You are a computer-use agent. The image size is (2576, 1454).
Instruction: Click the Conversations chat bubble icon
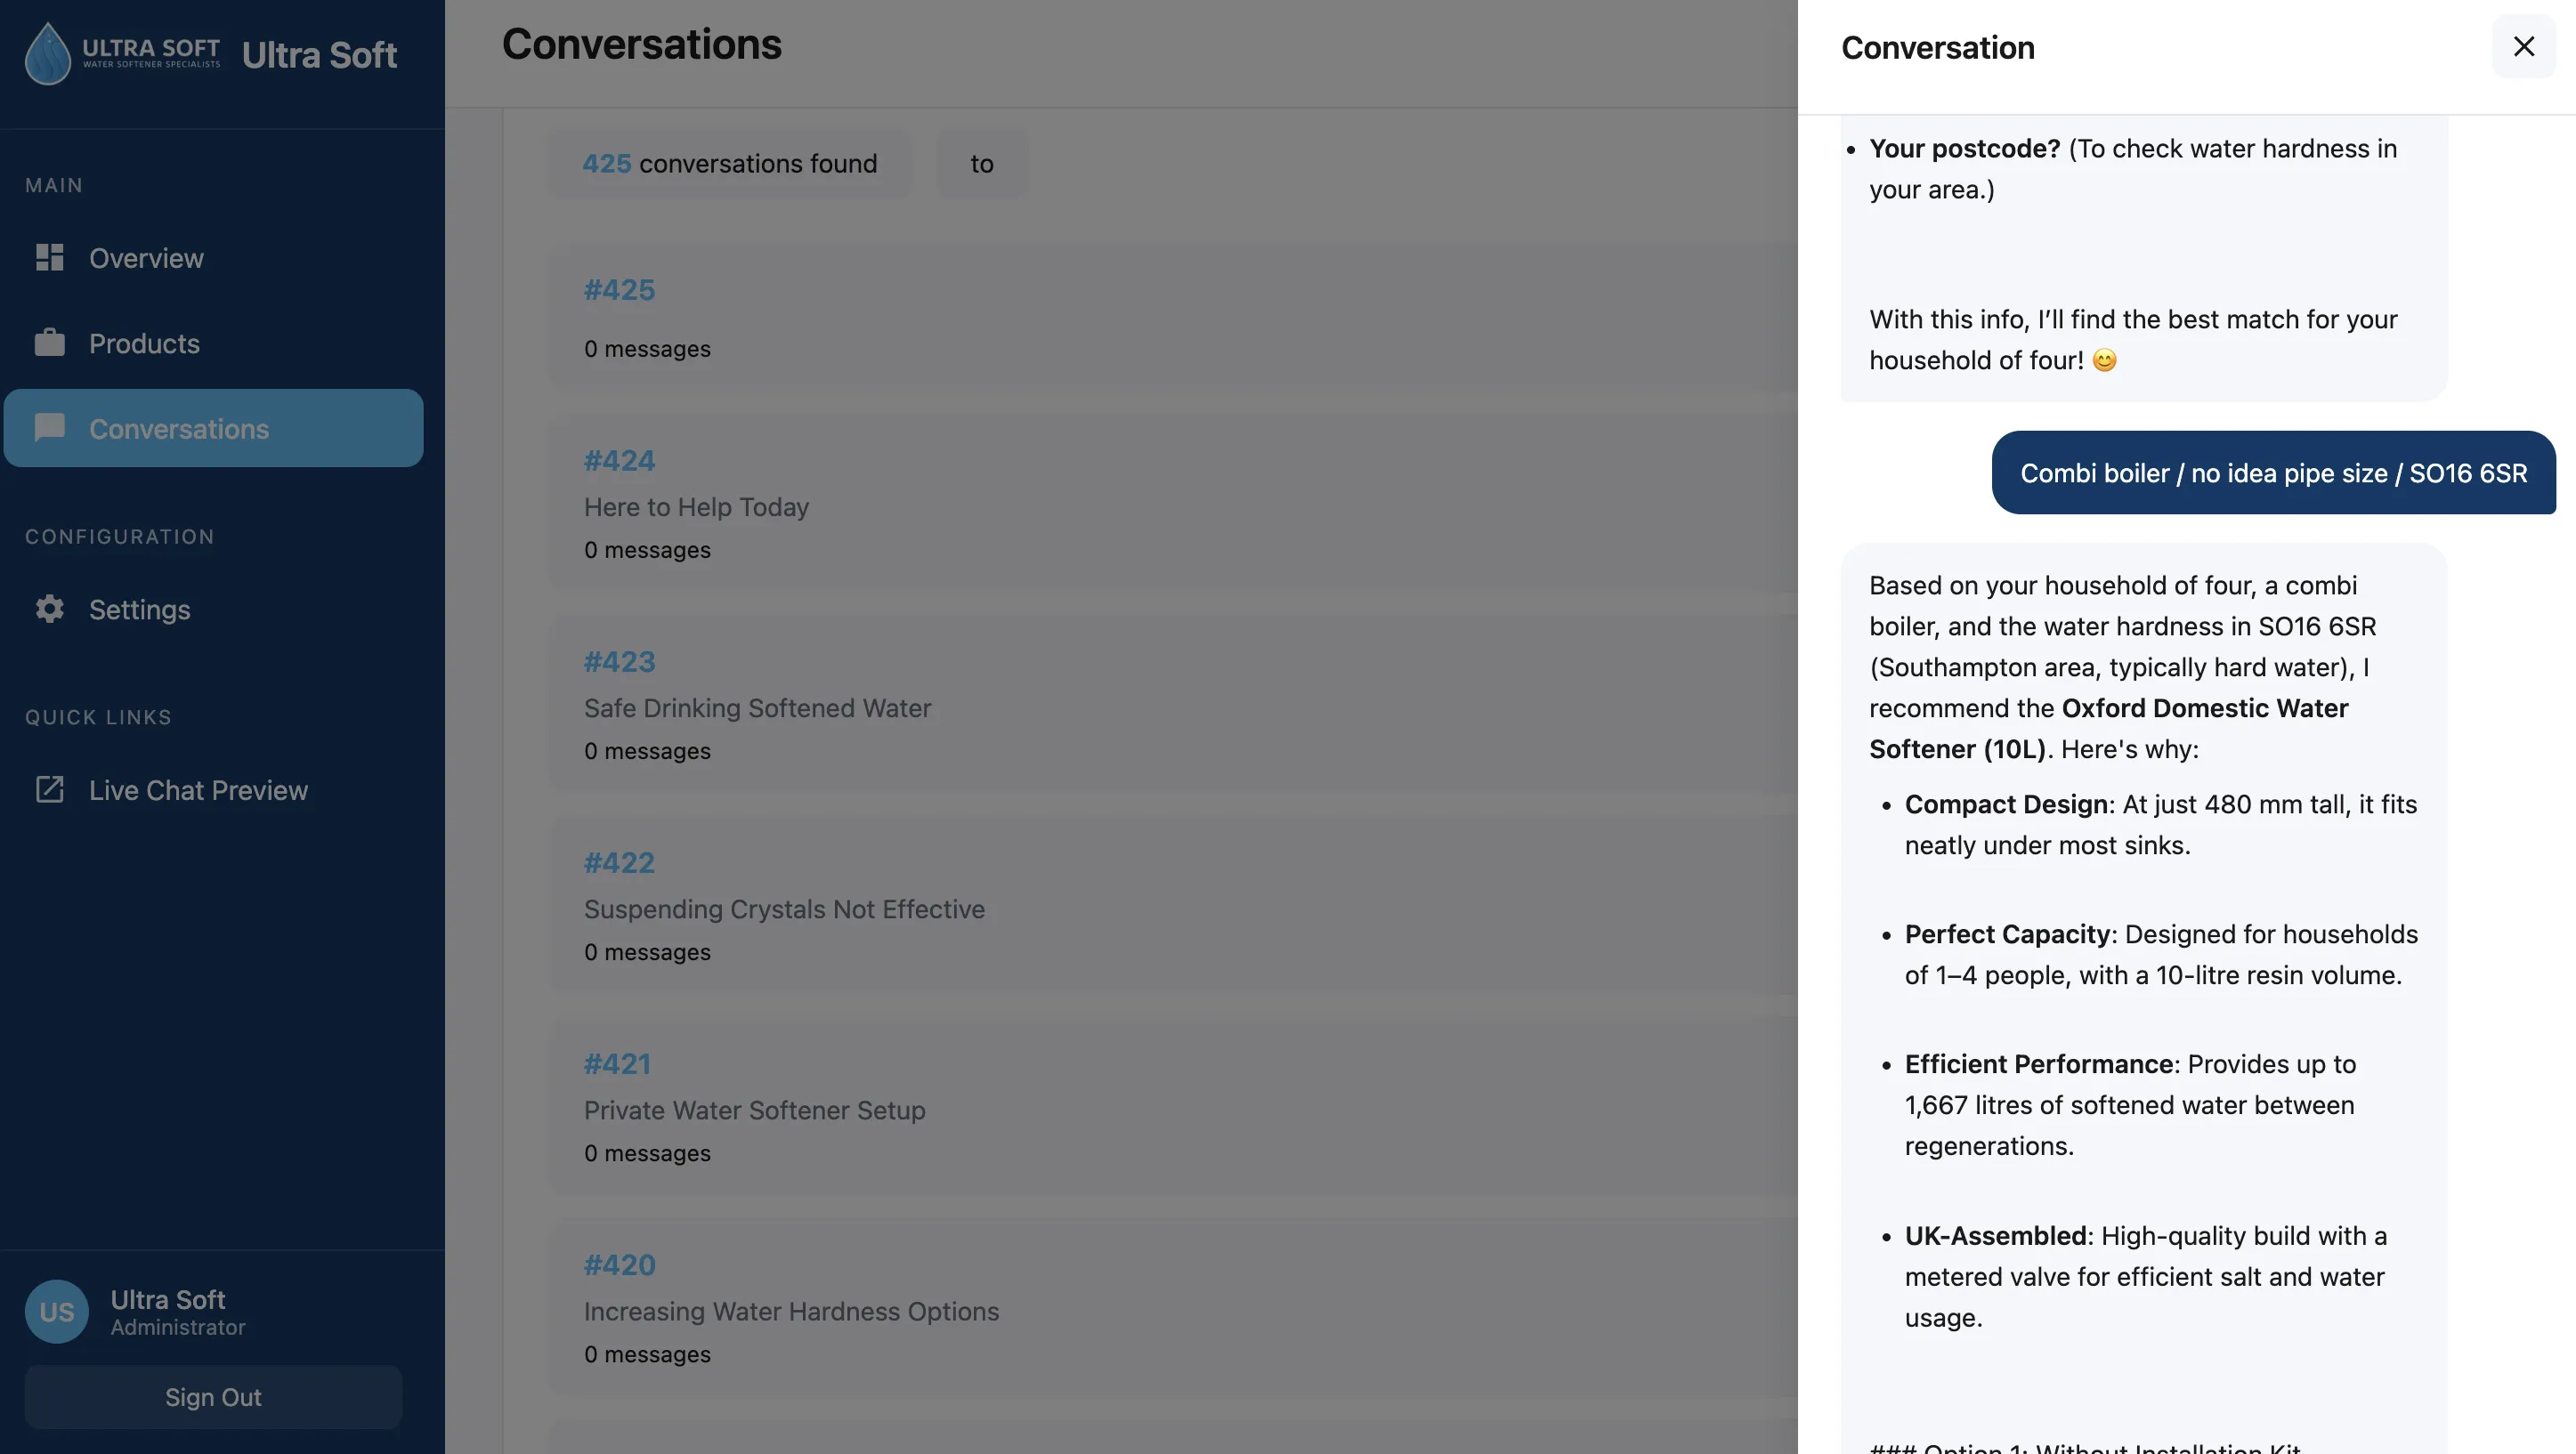tap(49, 428)
